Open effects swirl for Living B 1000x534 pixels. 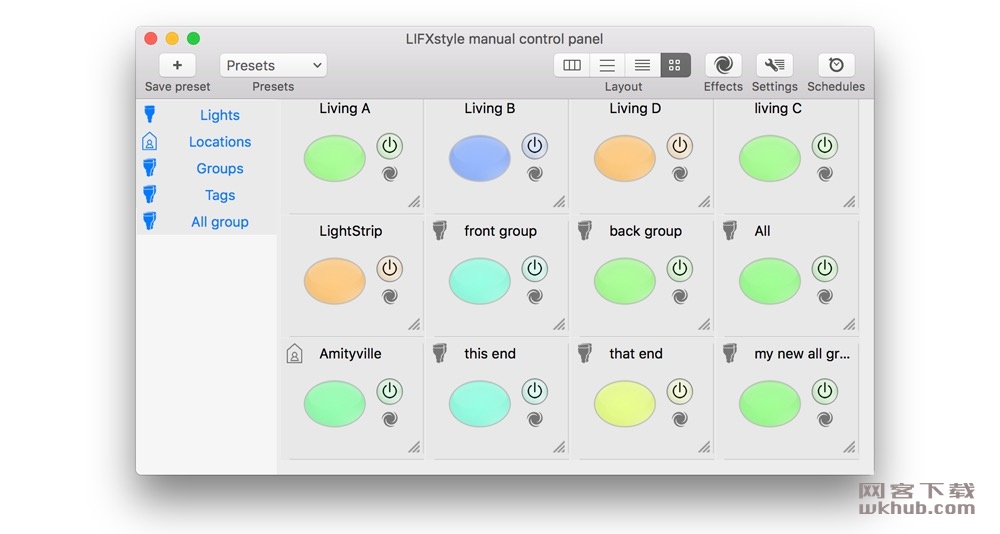coord(534,174)
